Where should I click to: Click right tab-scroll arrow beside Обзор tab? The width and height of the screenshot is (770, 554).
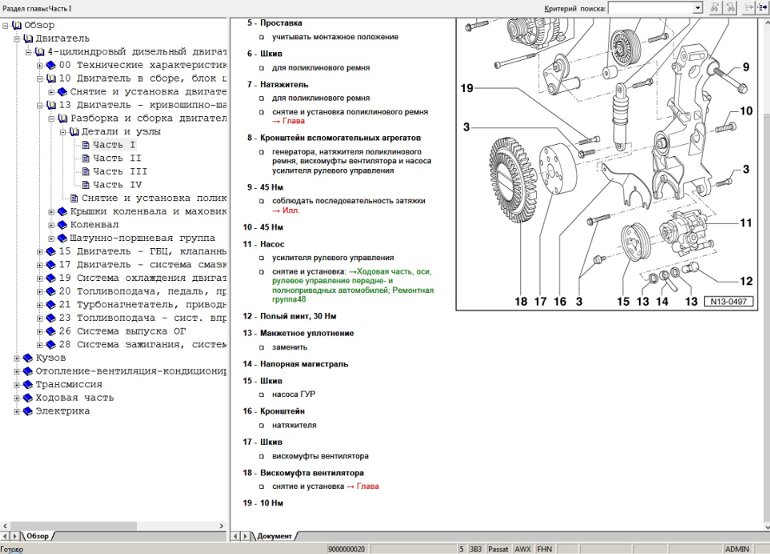pyautogui.click(x=15, y=536)
